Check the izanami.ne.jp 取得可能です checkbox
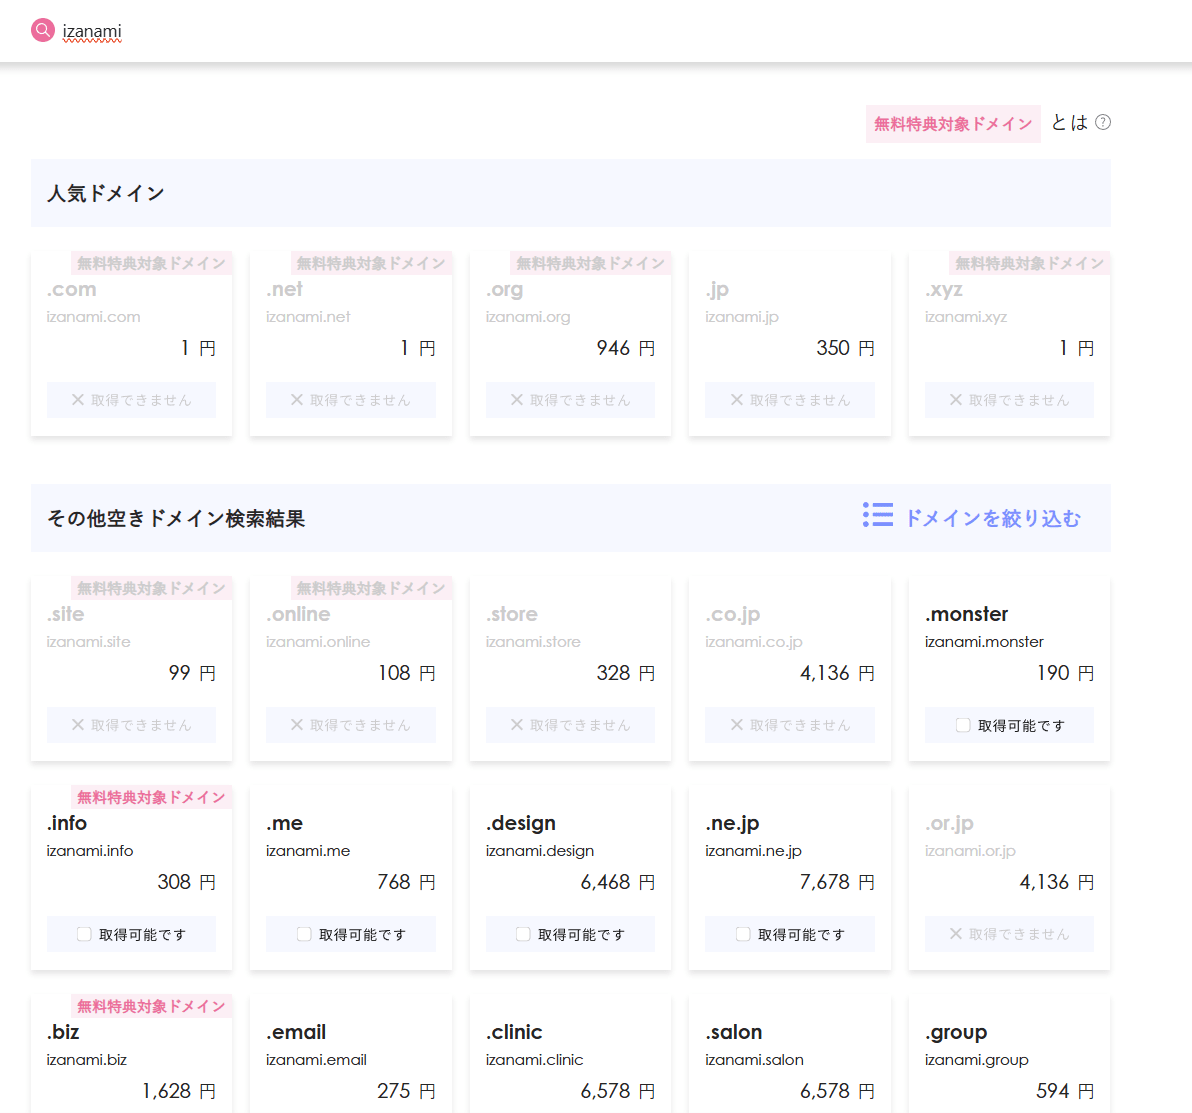 743,934
